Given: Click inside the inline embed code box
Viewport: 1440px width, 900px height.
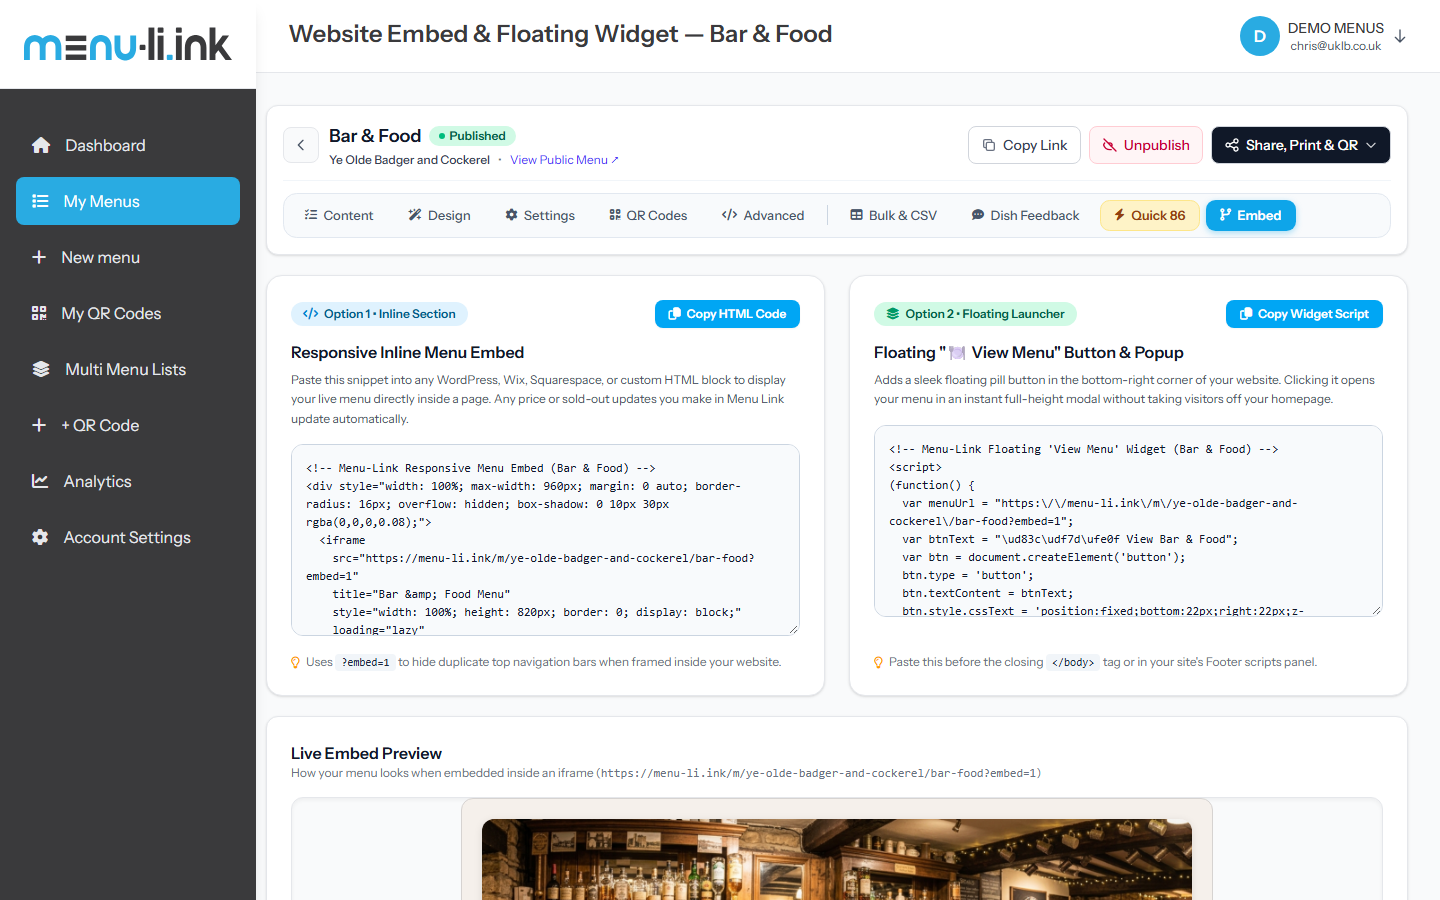Looking at the screenshot, I should point(545,540).
